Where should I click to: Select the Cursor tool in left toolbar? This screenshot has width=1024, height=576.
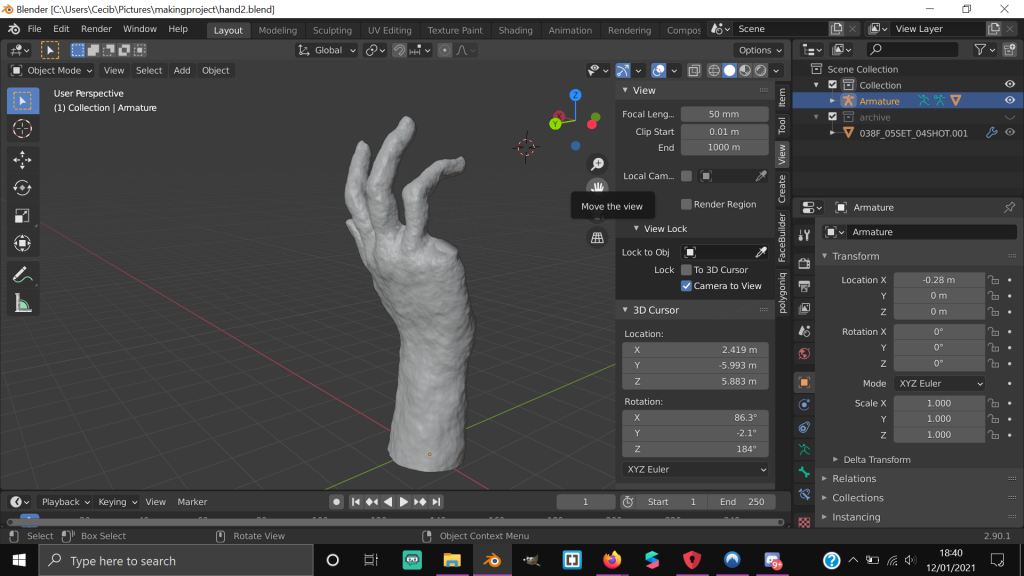[x=22, y=129]
